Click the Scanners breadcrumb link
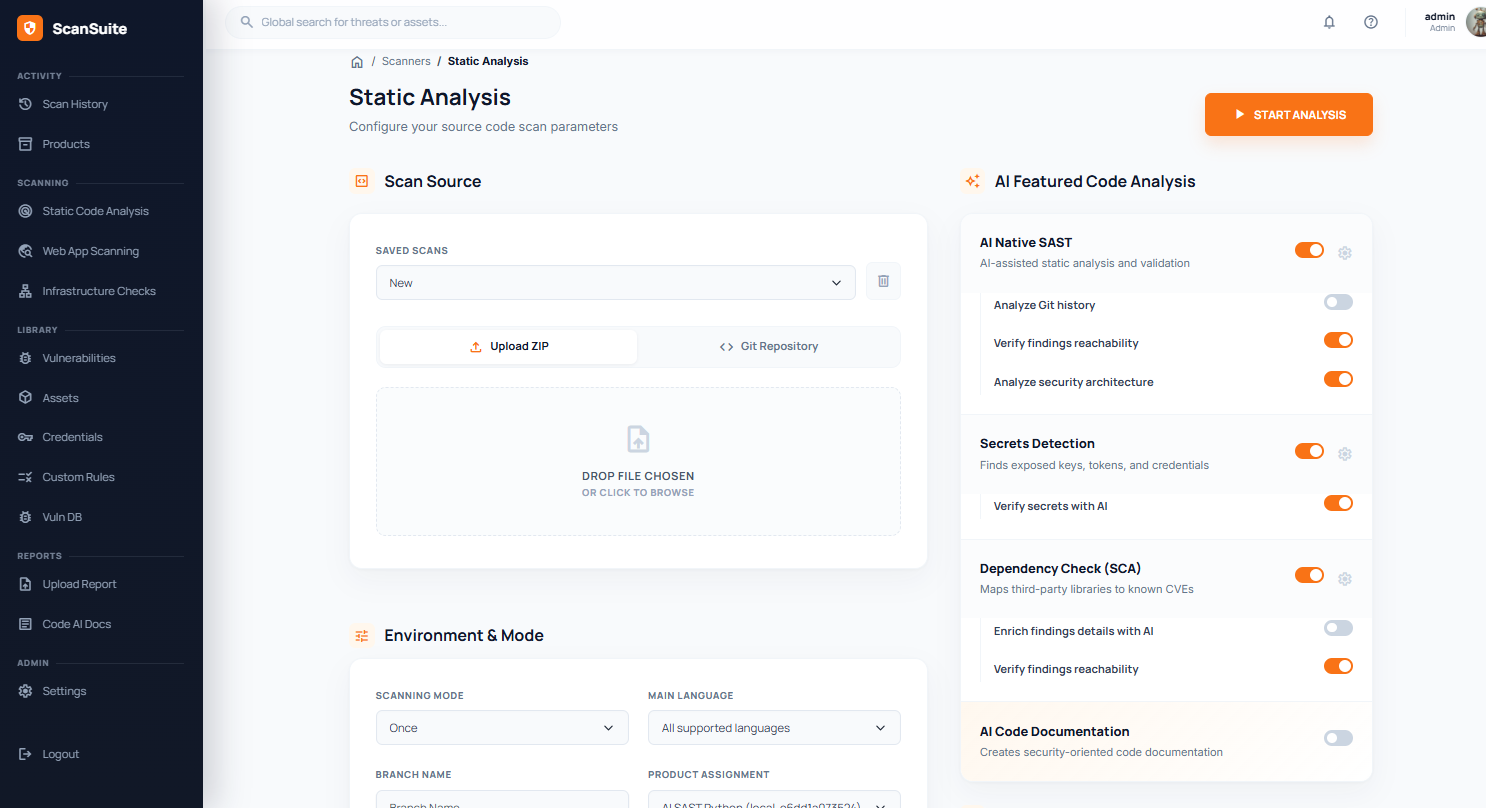The image size is (1486, 808). (406, 62)
